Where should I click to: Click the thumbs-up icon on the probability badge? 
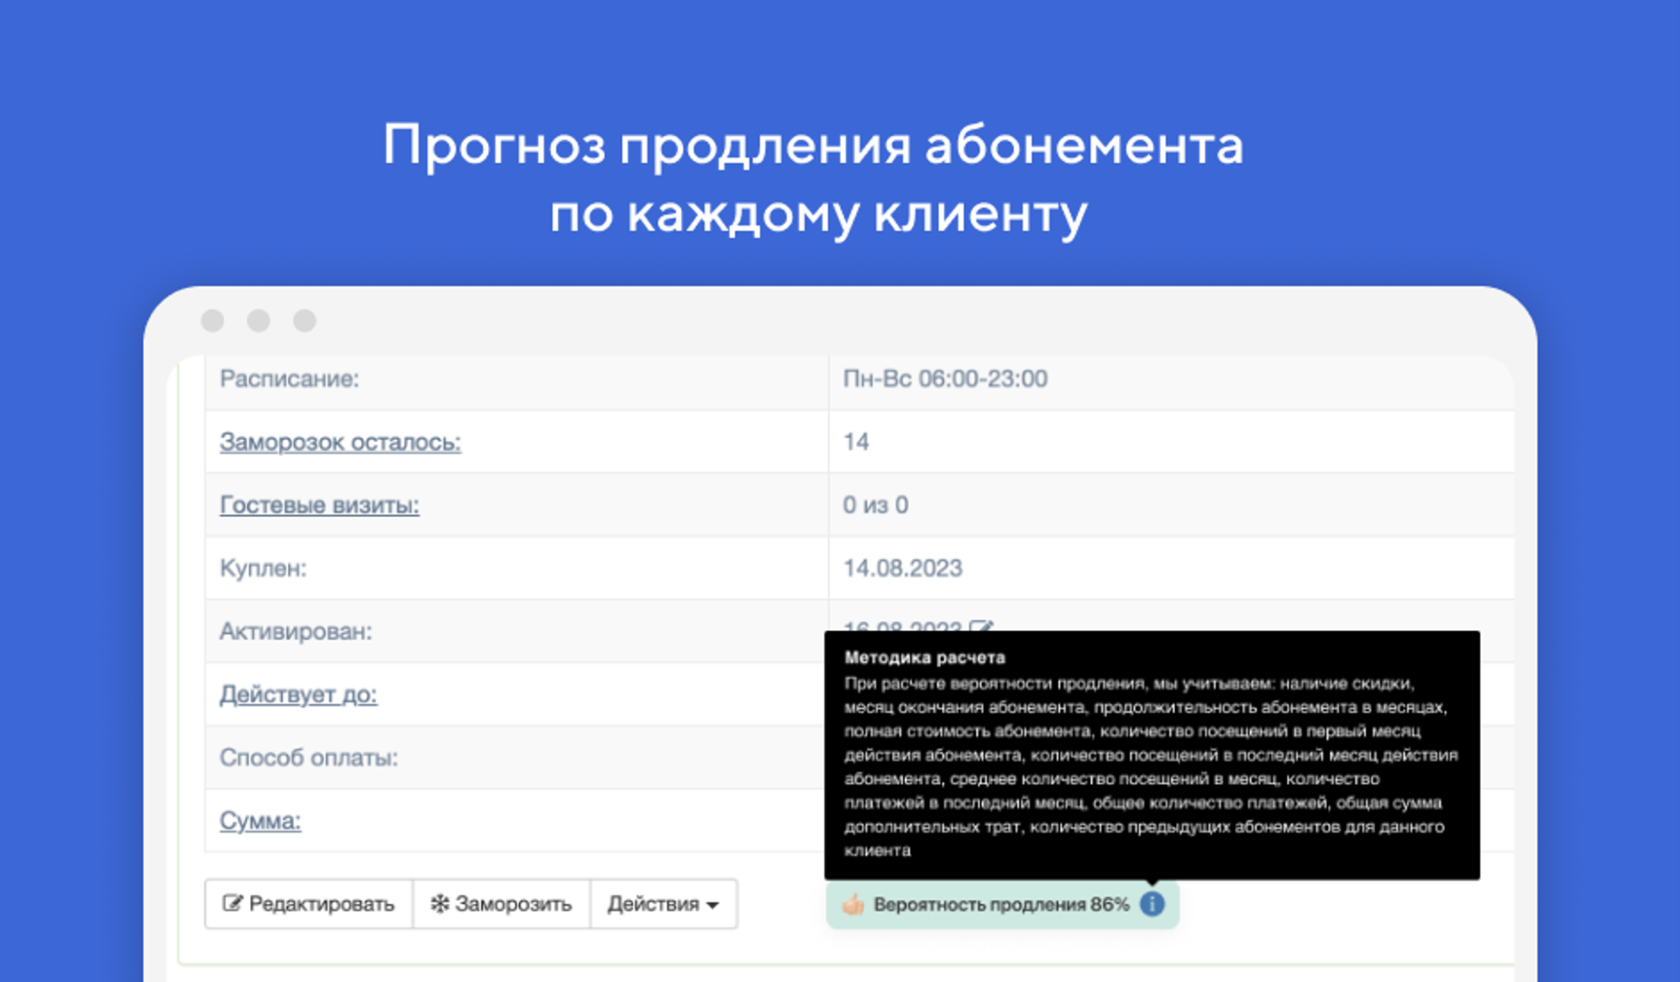pos(851,903)
